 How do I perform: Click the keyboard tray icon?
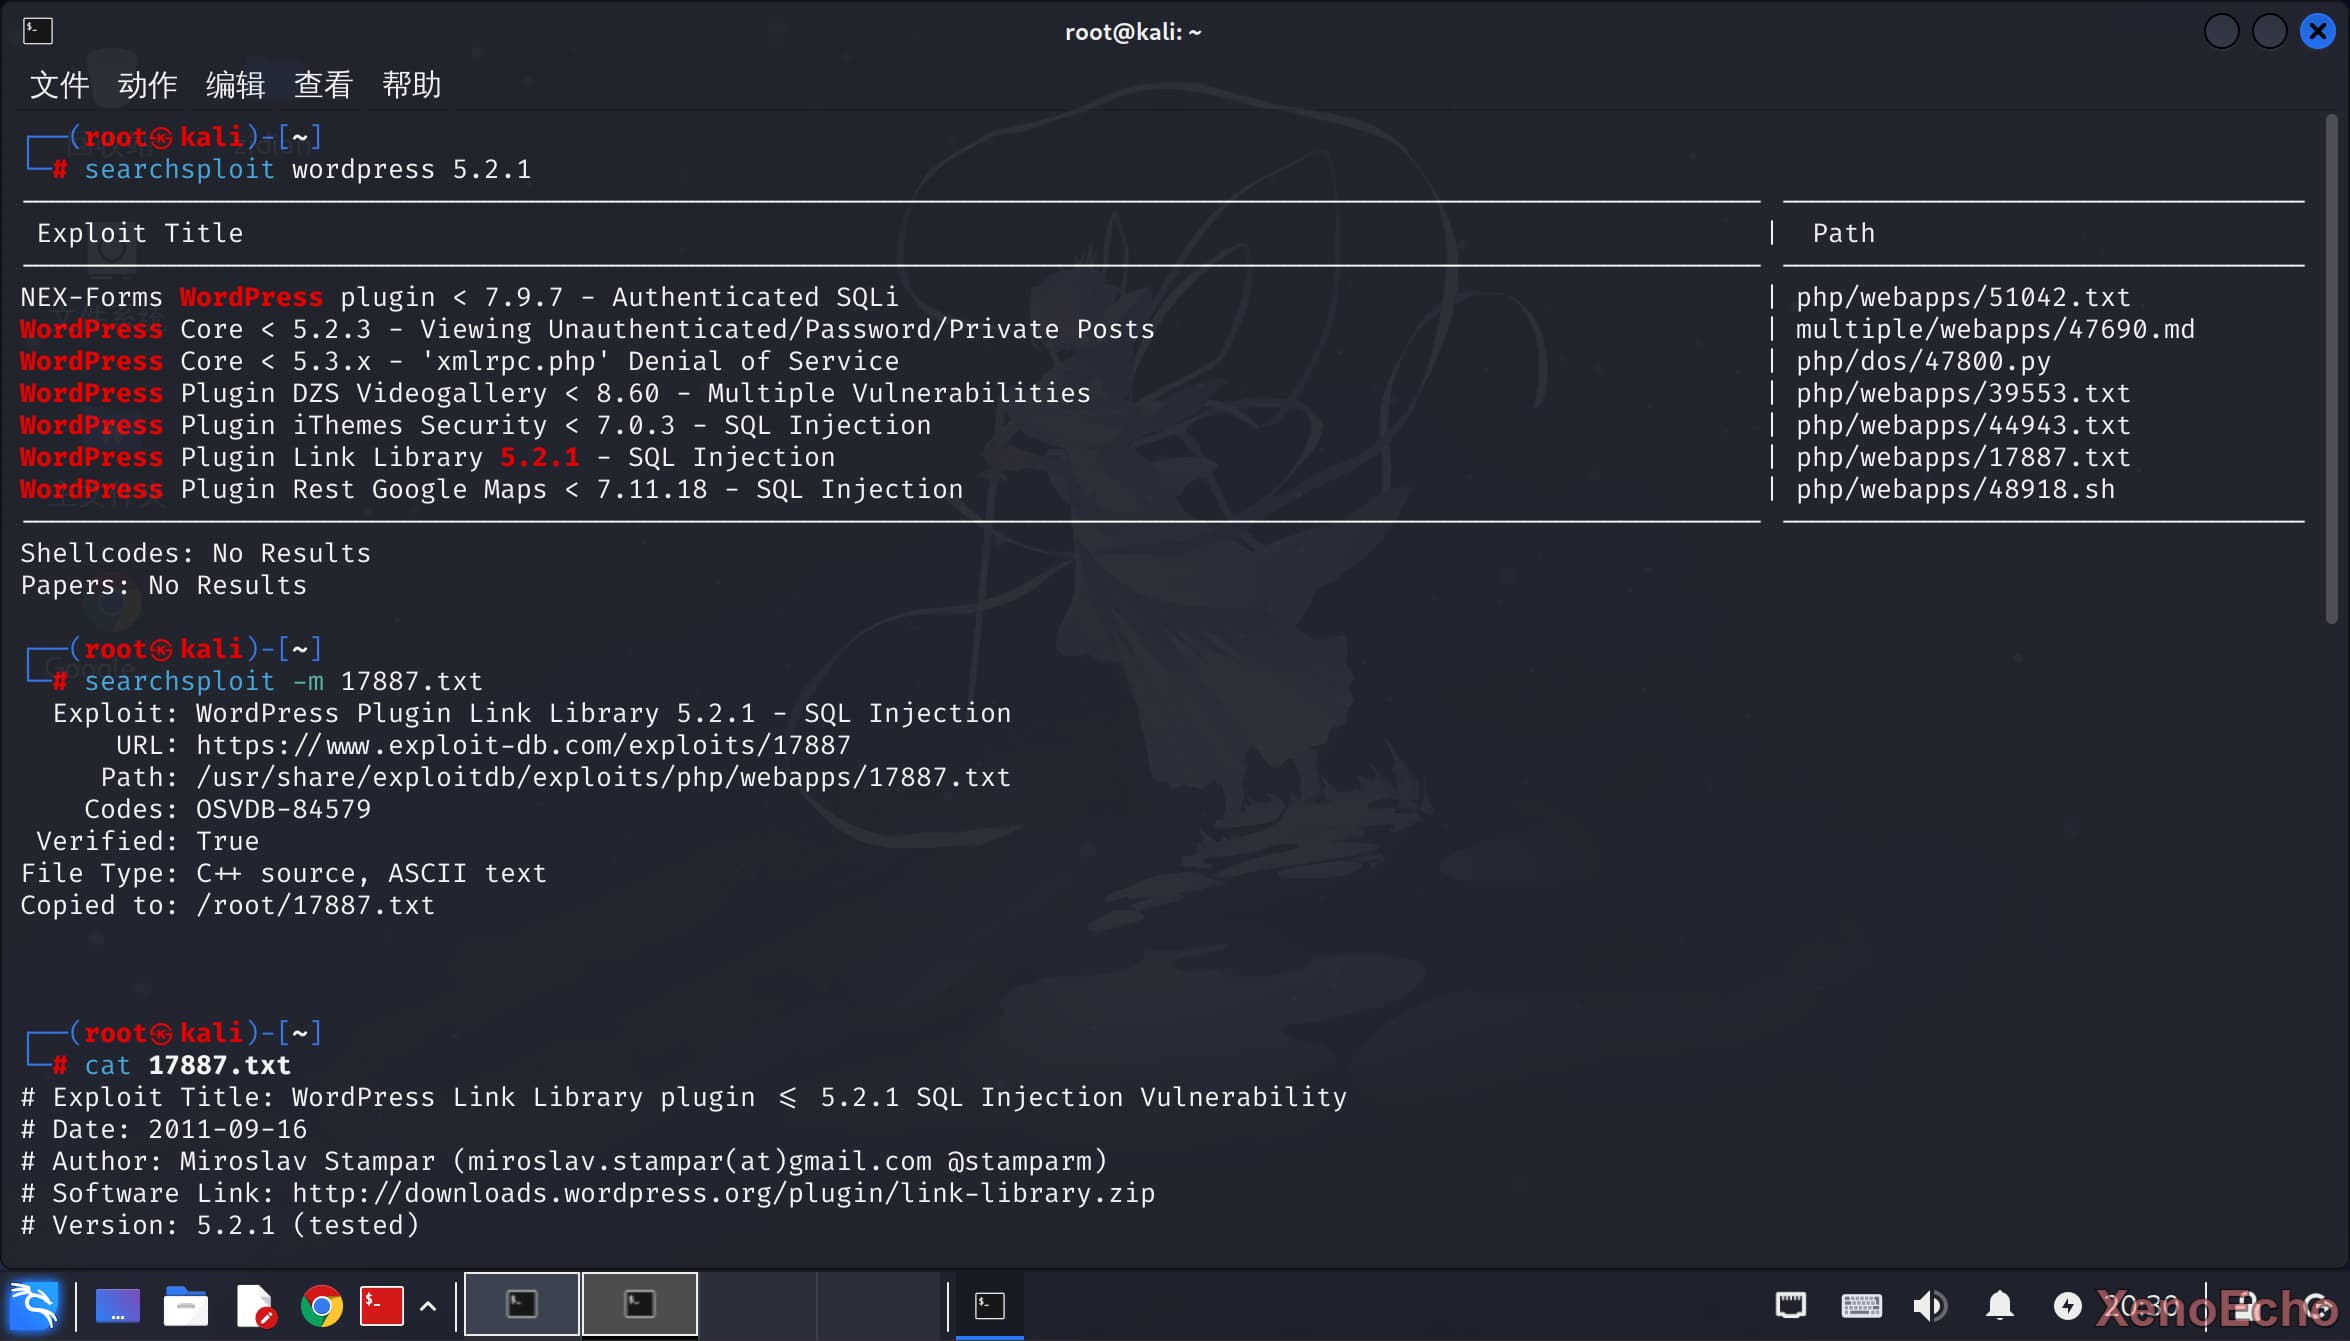pos(1861,1305)
